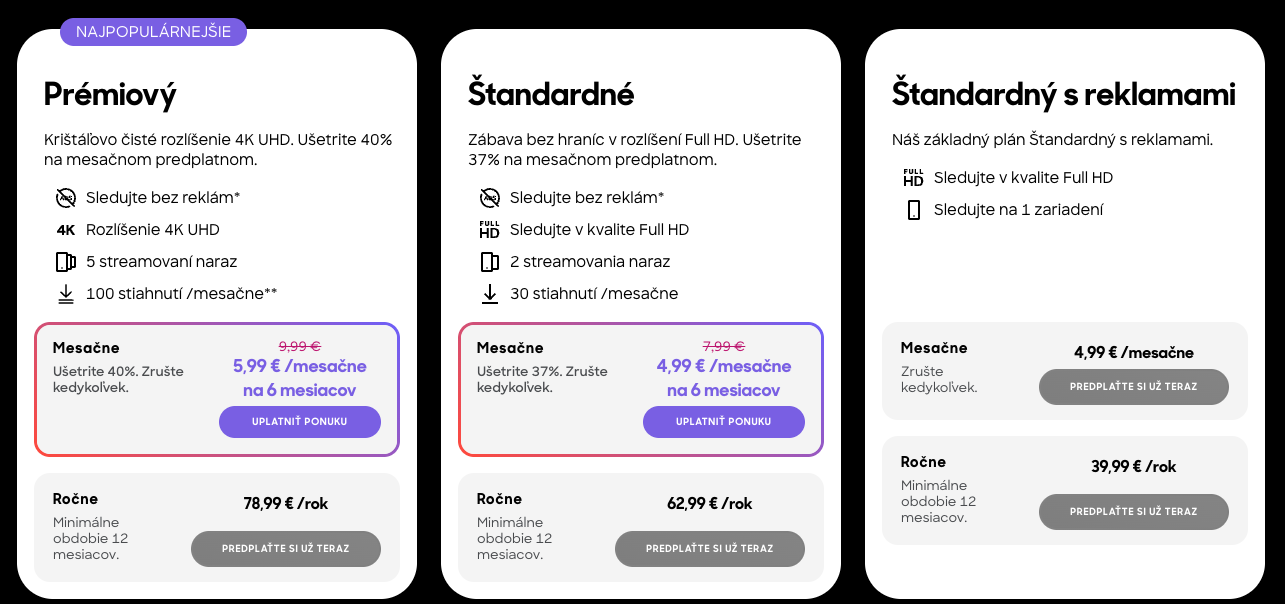Screen dimensions: 1285x604
Task: Click Full HD icon in ad-supported plan
Action: [x=913, y=178]
